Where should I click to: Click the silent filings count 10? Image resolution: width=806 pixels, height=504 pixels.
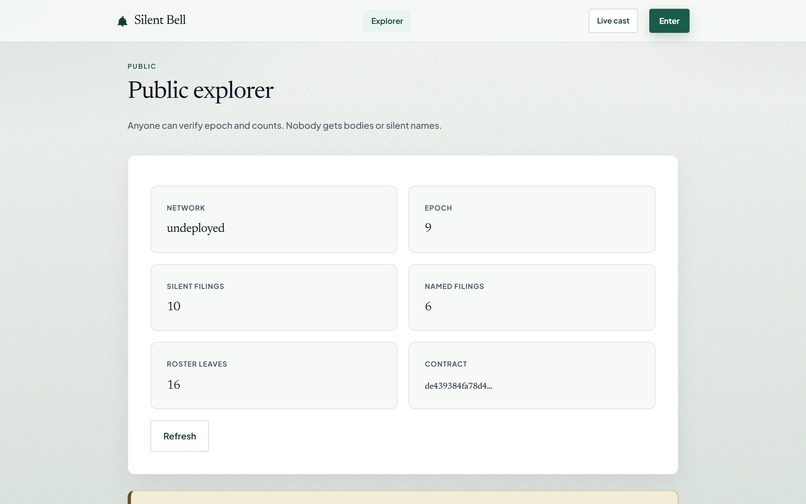point(174,307)
